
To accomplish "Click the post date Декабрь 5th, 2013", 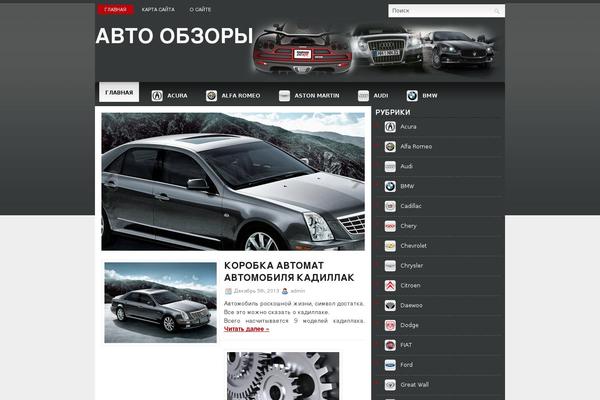I will coord(256,291).
